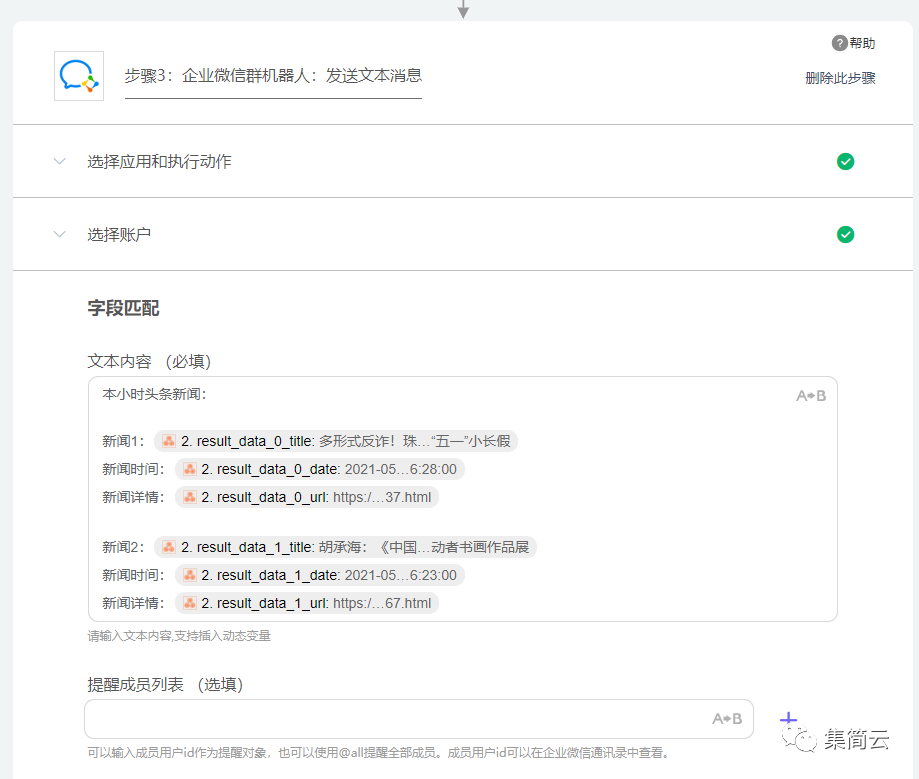Click the 本小时头条新闻 text line
This screenshot has height=779, width=919.
point(154,394)
